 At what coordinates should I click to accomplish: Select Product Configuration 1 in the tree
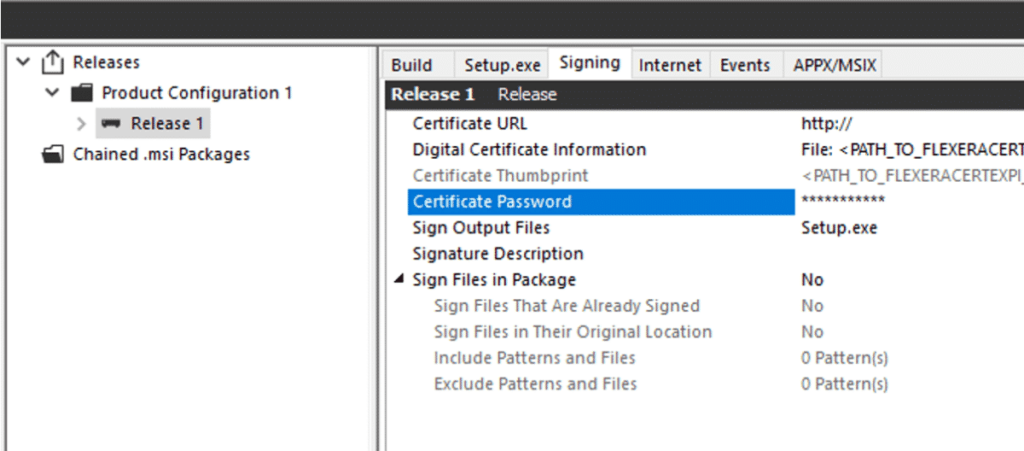coord(197,93)
